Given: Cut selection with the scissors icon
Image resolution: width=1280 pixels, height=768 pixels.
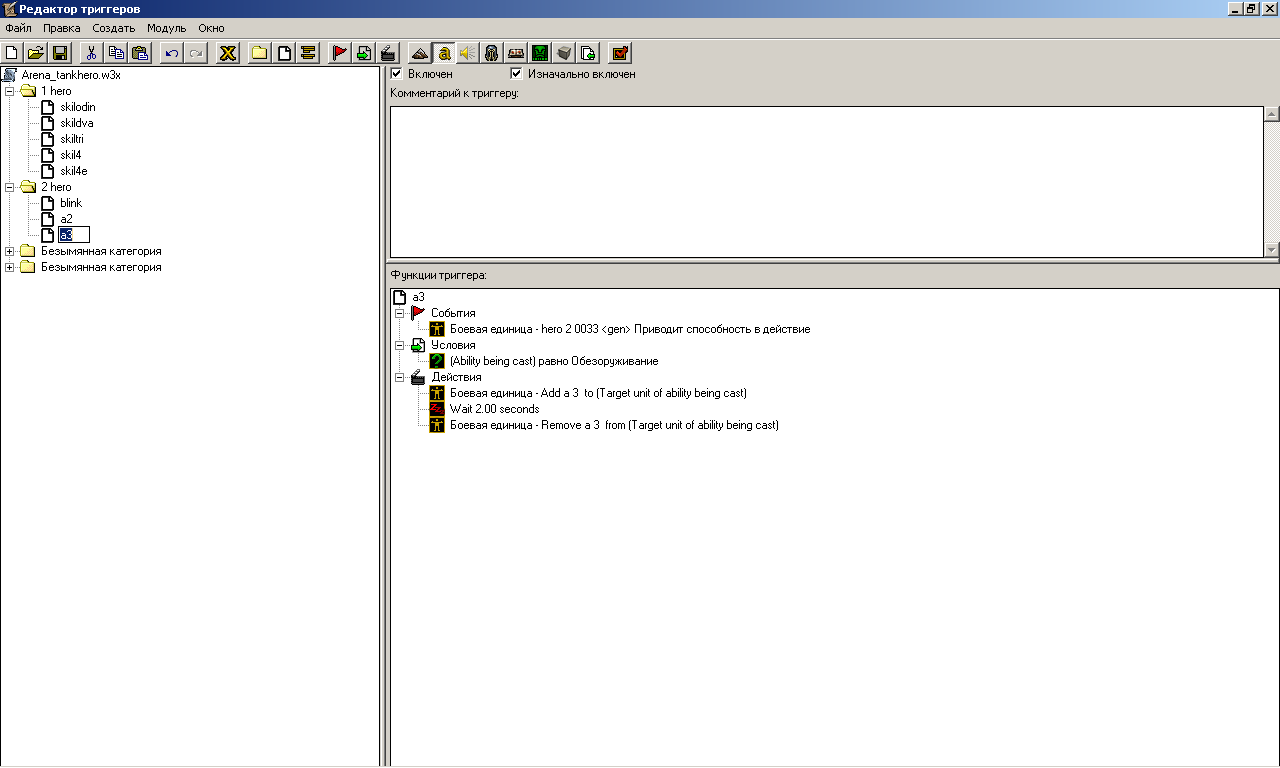Looking at the screenshot, I should (x=91, y=53).
